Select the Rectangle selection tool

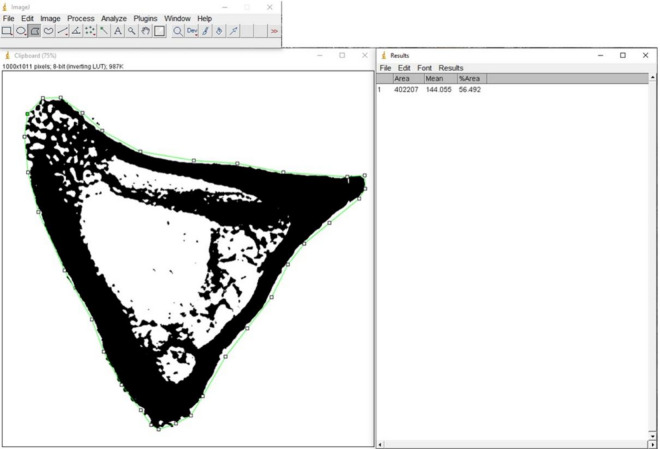pyautogui.click(x=7, y=31)
